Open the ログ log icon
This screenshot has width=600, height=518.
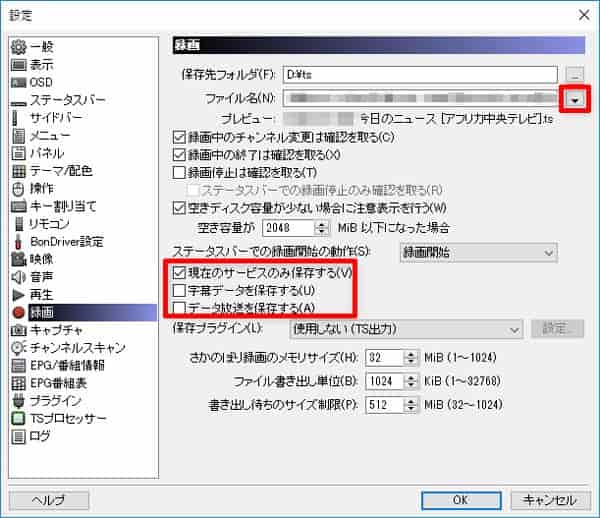click(x=18, y=436)
